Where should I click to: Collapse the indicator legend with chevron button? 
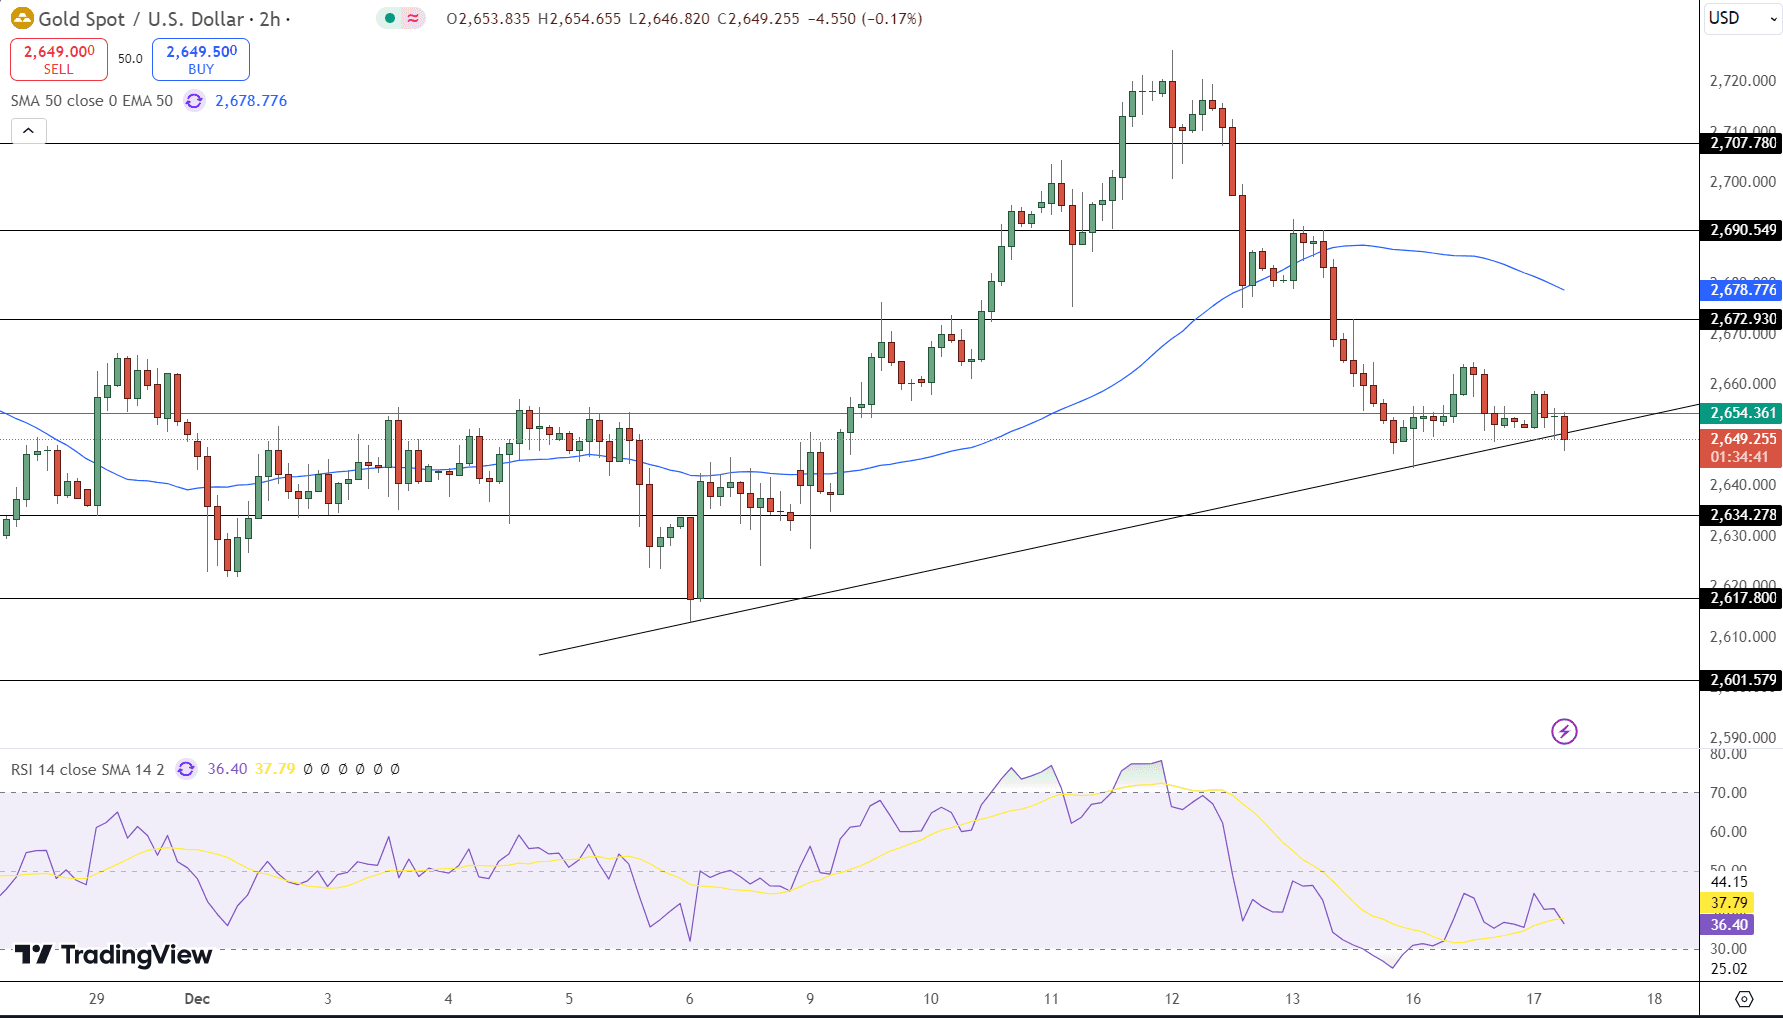tap(28, 131)
